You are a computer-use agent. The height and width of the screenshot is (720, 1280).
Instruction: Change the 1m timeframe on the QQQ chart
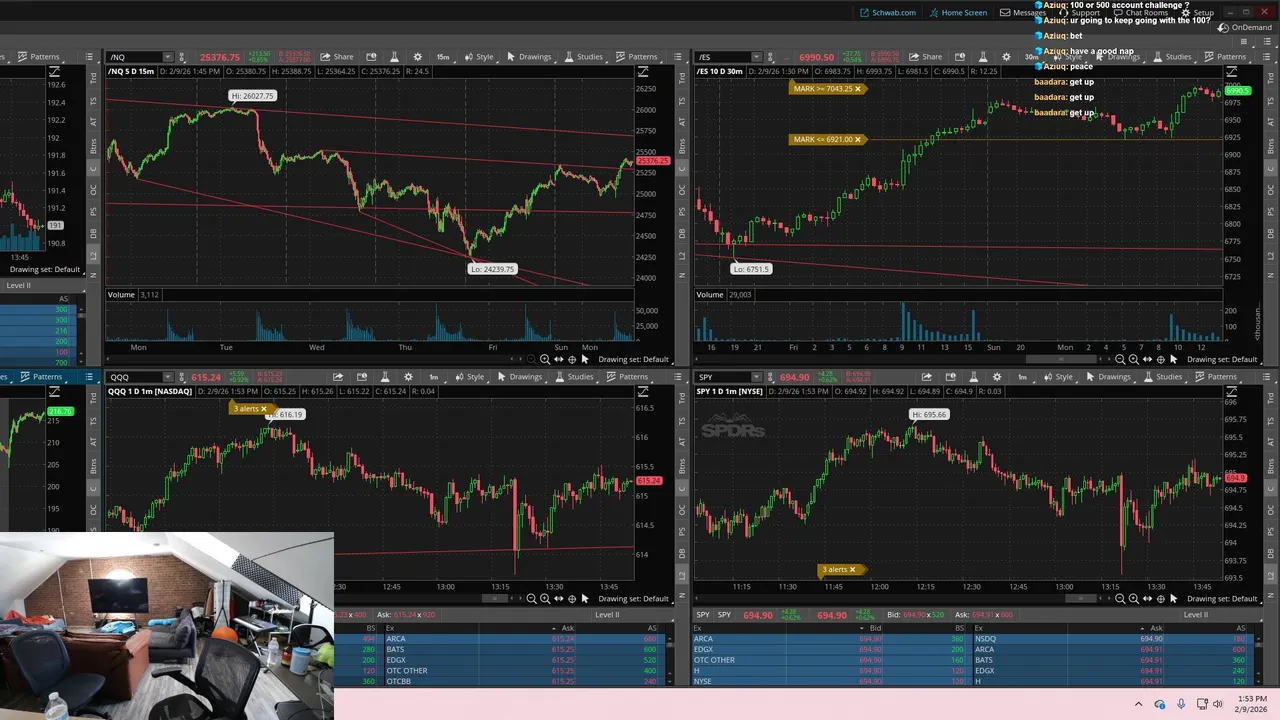[434, 377]
